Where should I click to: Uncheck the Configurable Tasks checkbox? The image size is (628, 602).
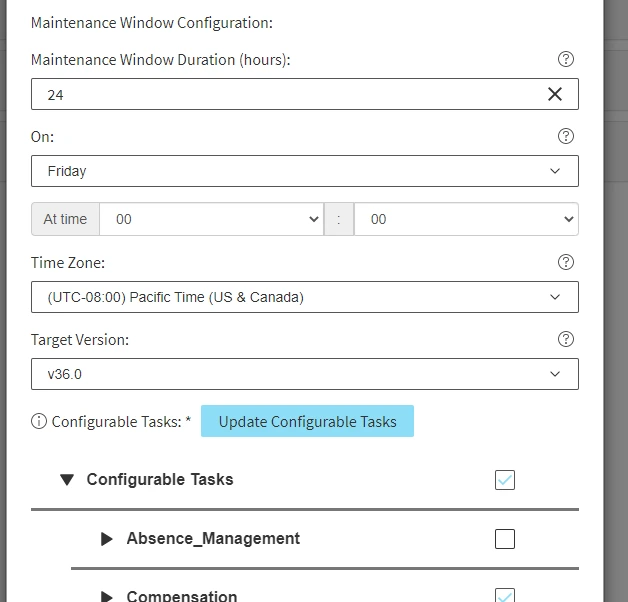[505, 480]
